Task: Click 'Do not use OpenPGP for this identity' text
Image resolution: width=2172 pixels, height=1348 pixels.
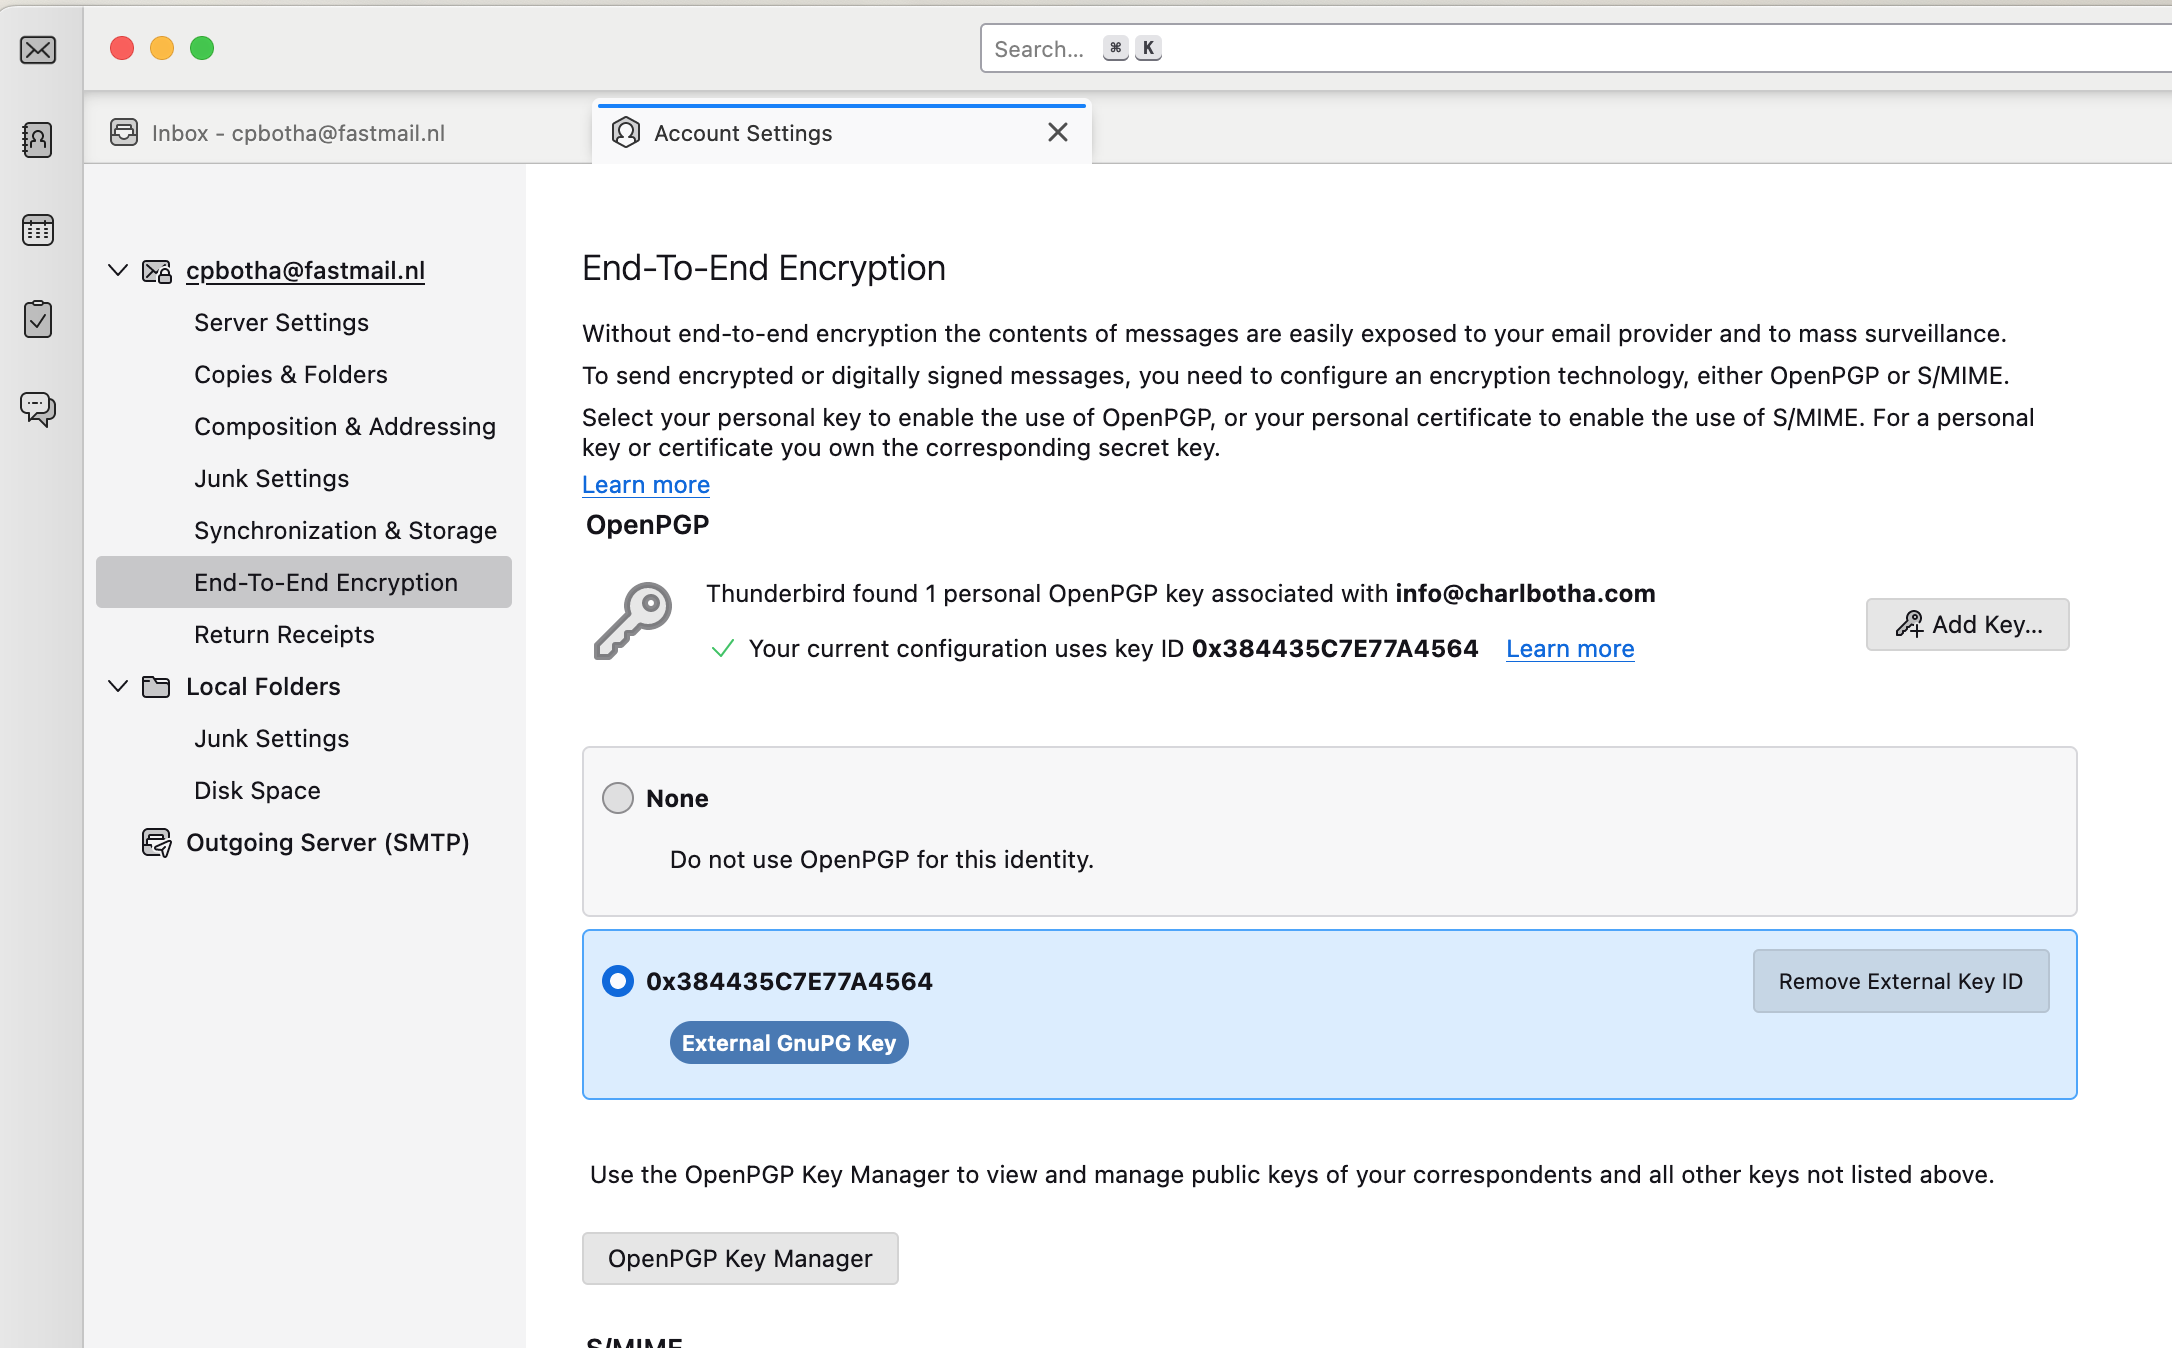Action: pos(881,860)
